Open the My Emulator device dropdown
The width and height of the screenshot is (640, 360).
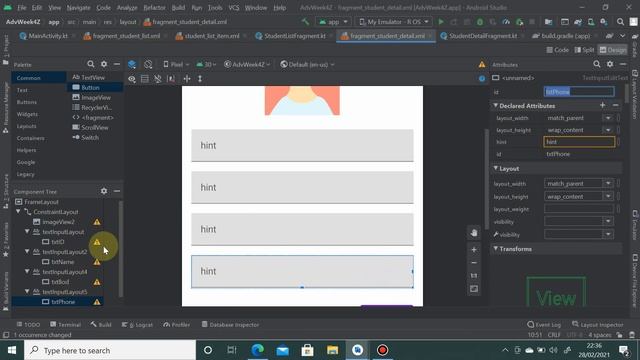[x=395, y=22]
